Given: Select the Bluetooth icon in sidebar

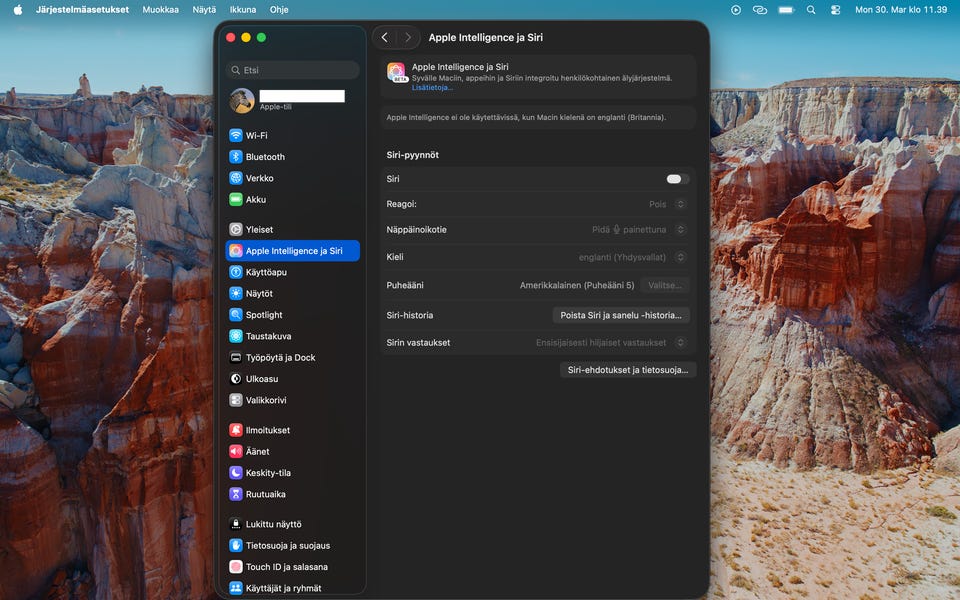Looking at the screenshot, I should coord(236,157).
